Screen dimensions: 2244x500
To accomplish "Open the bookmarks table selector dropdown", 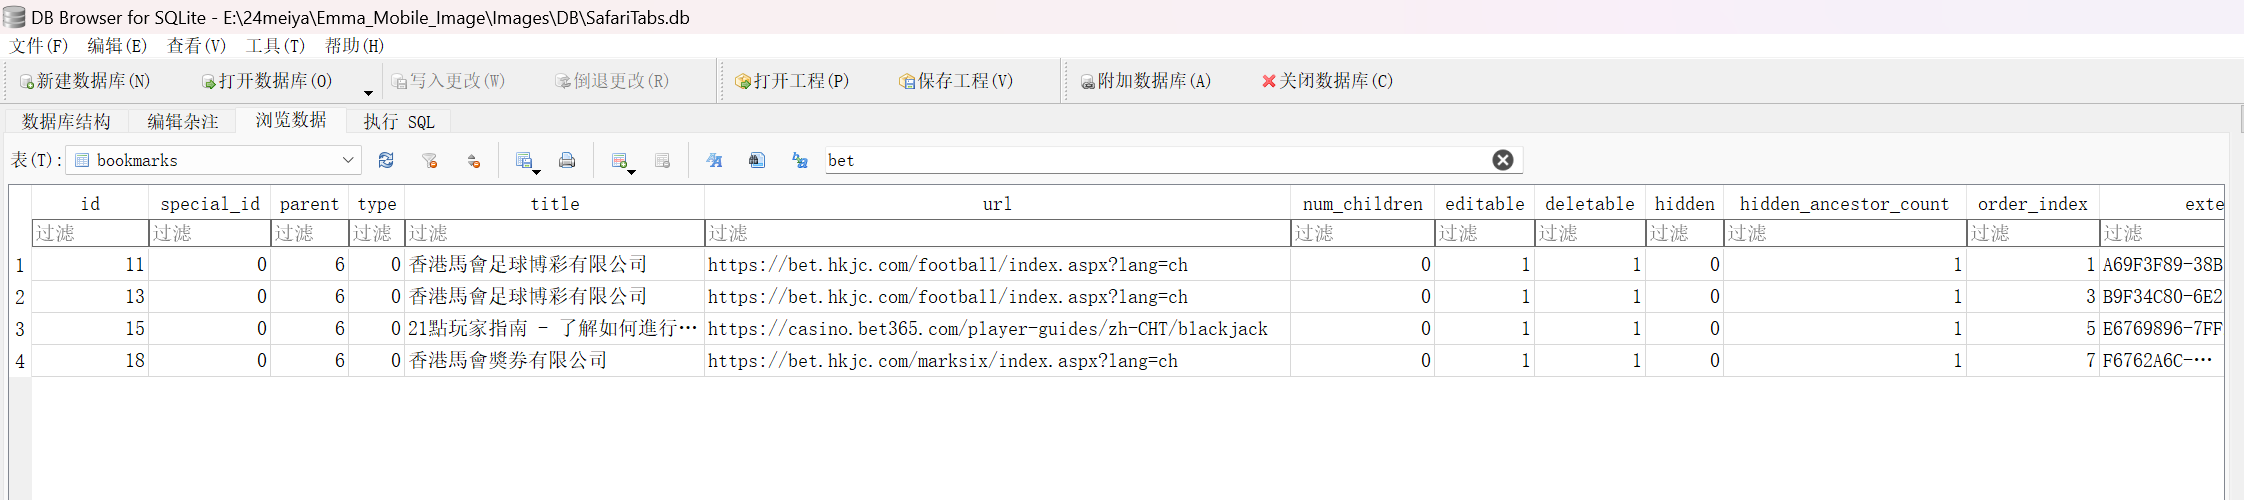I will [213, 160].
